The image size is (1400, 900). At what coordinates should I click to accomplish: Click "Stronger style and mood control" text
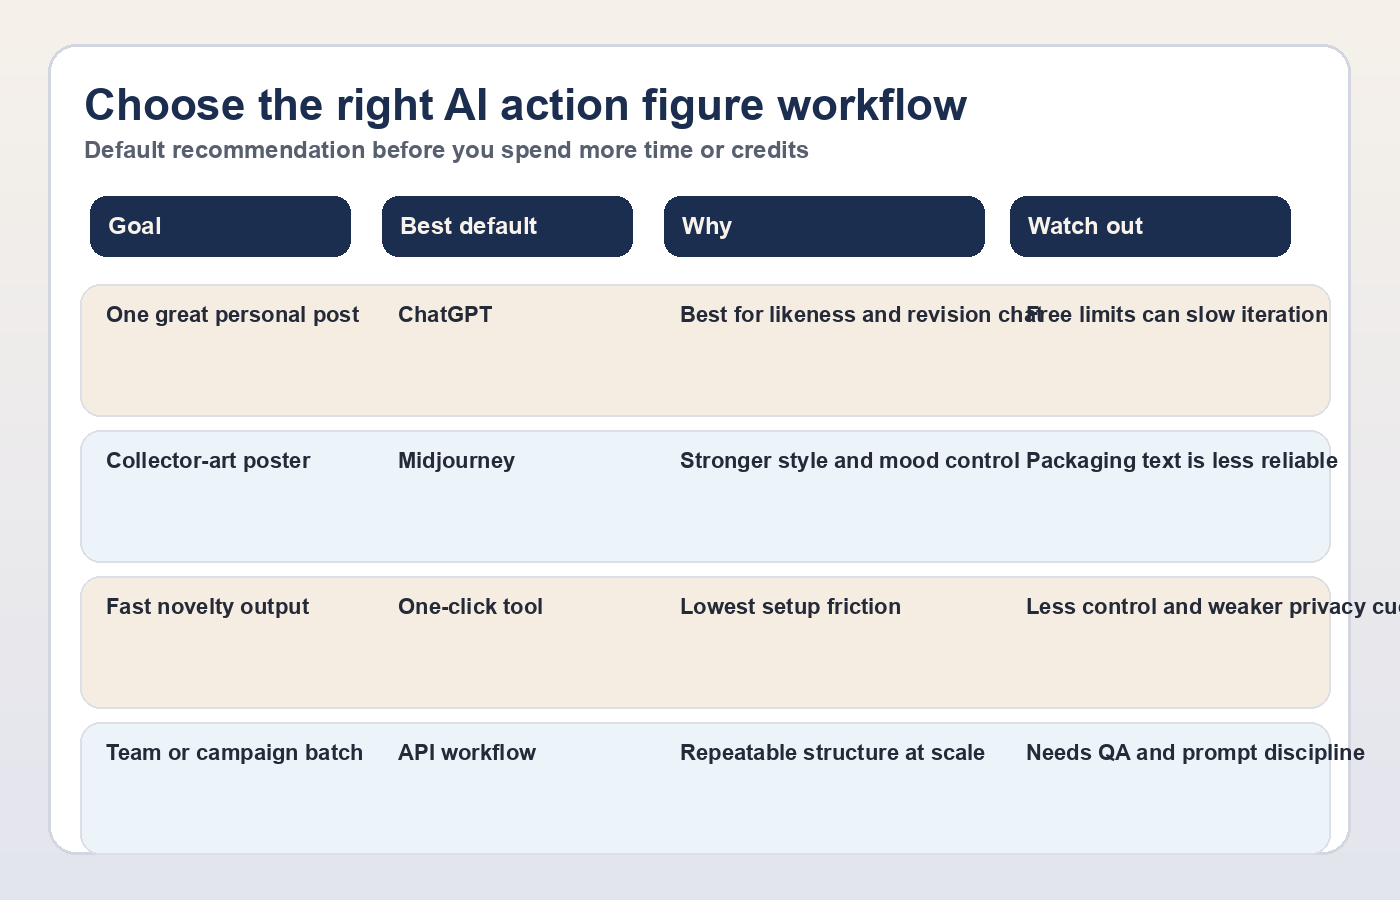[x=849, y=461]
